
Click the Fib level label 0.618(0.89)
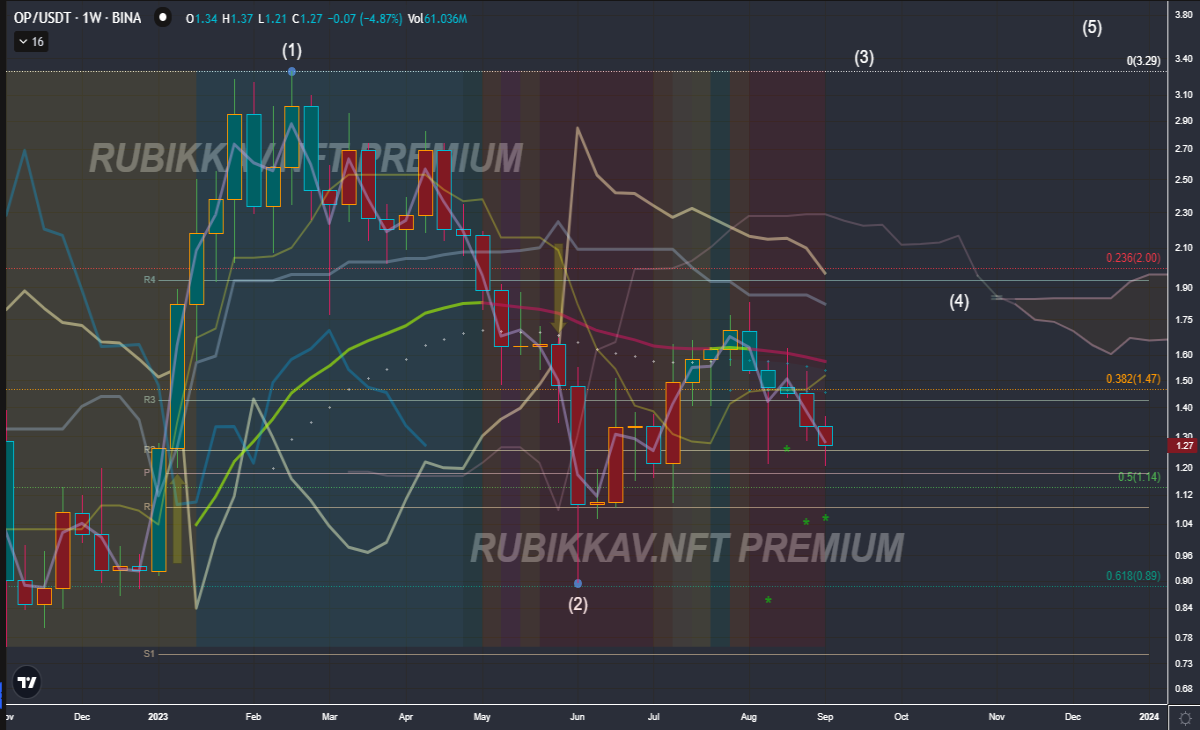click(1133, 575)
